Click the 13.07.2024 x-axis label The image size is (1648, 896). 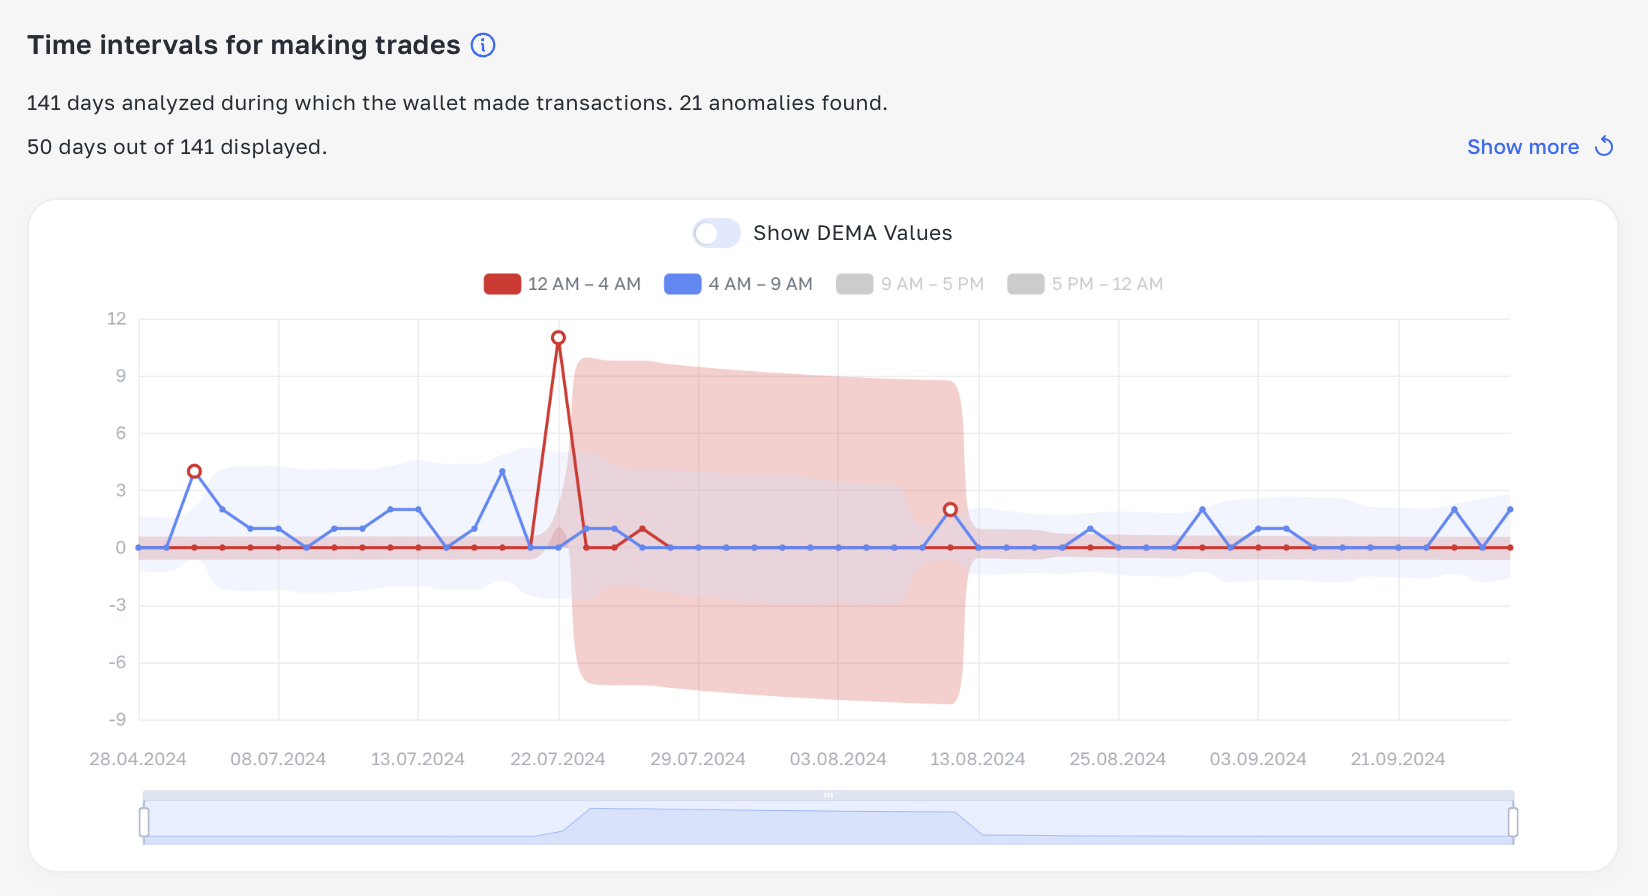[418, 759]
